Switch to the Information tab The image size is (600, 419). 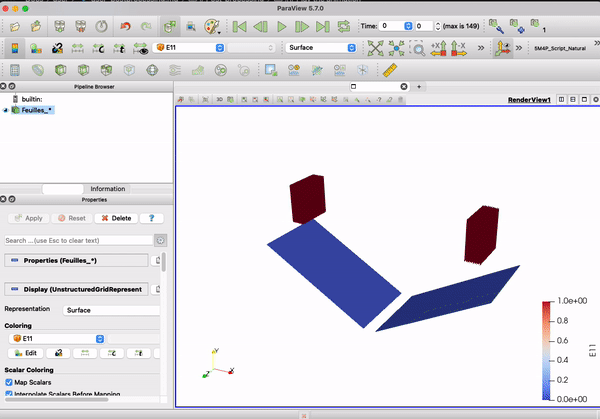pyautogui.click(x=108, y=188)
